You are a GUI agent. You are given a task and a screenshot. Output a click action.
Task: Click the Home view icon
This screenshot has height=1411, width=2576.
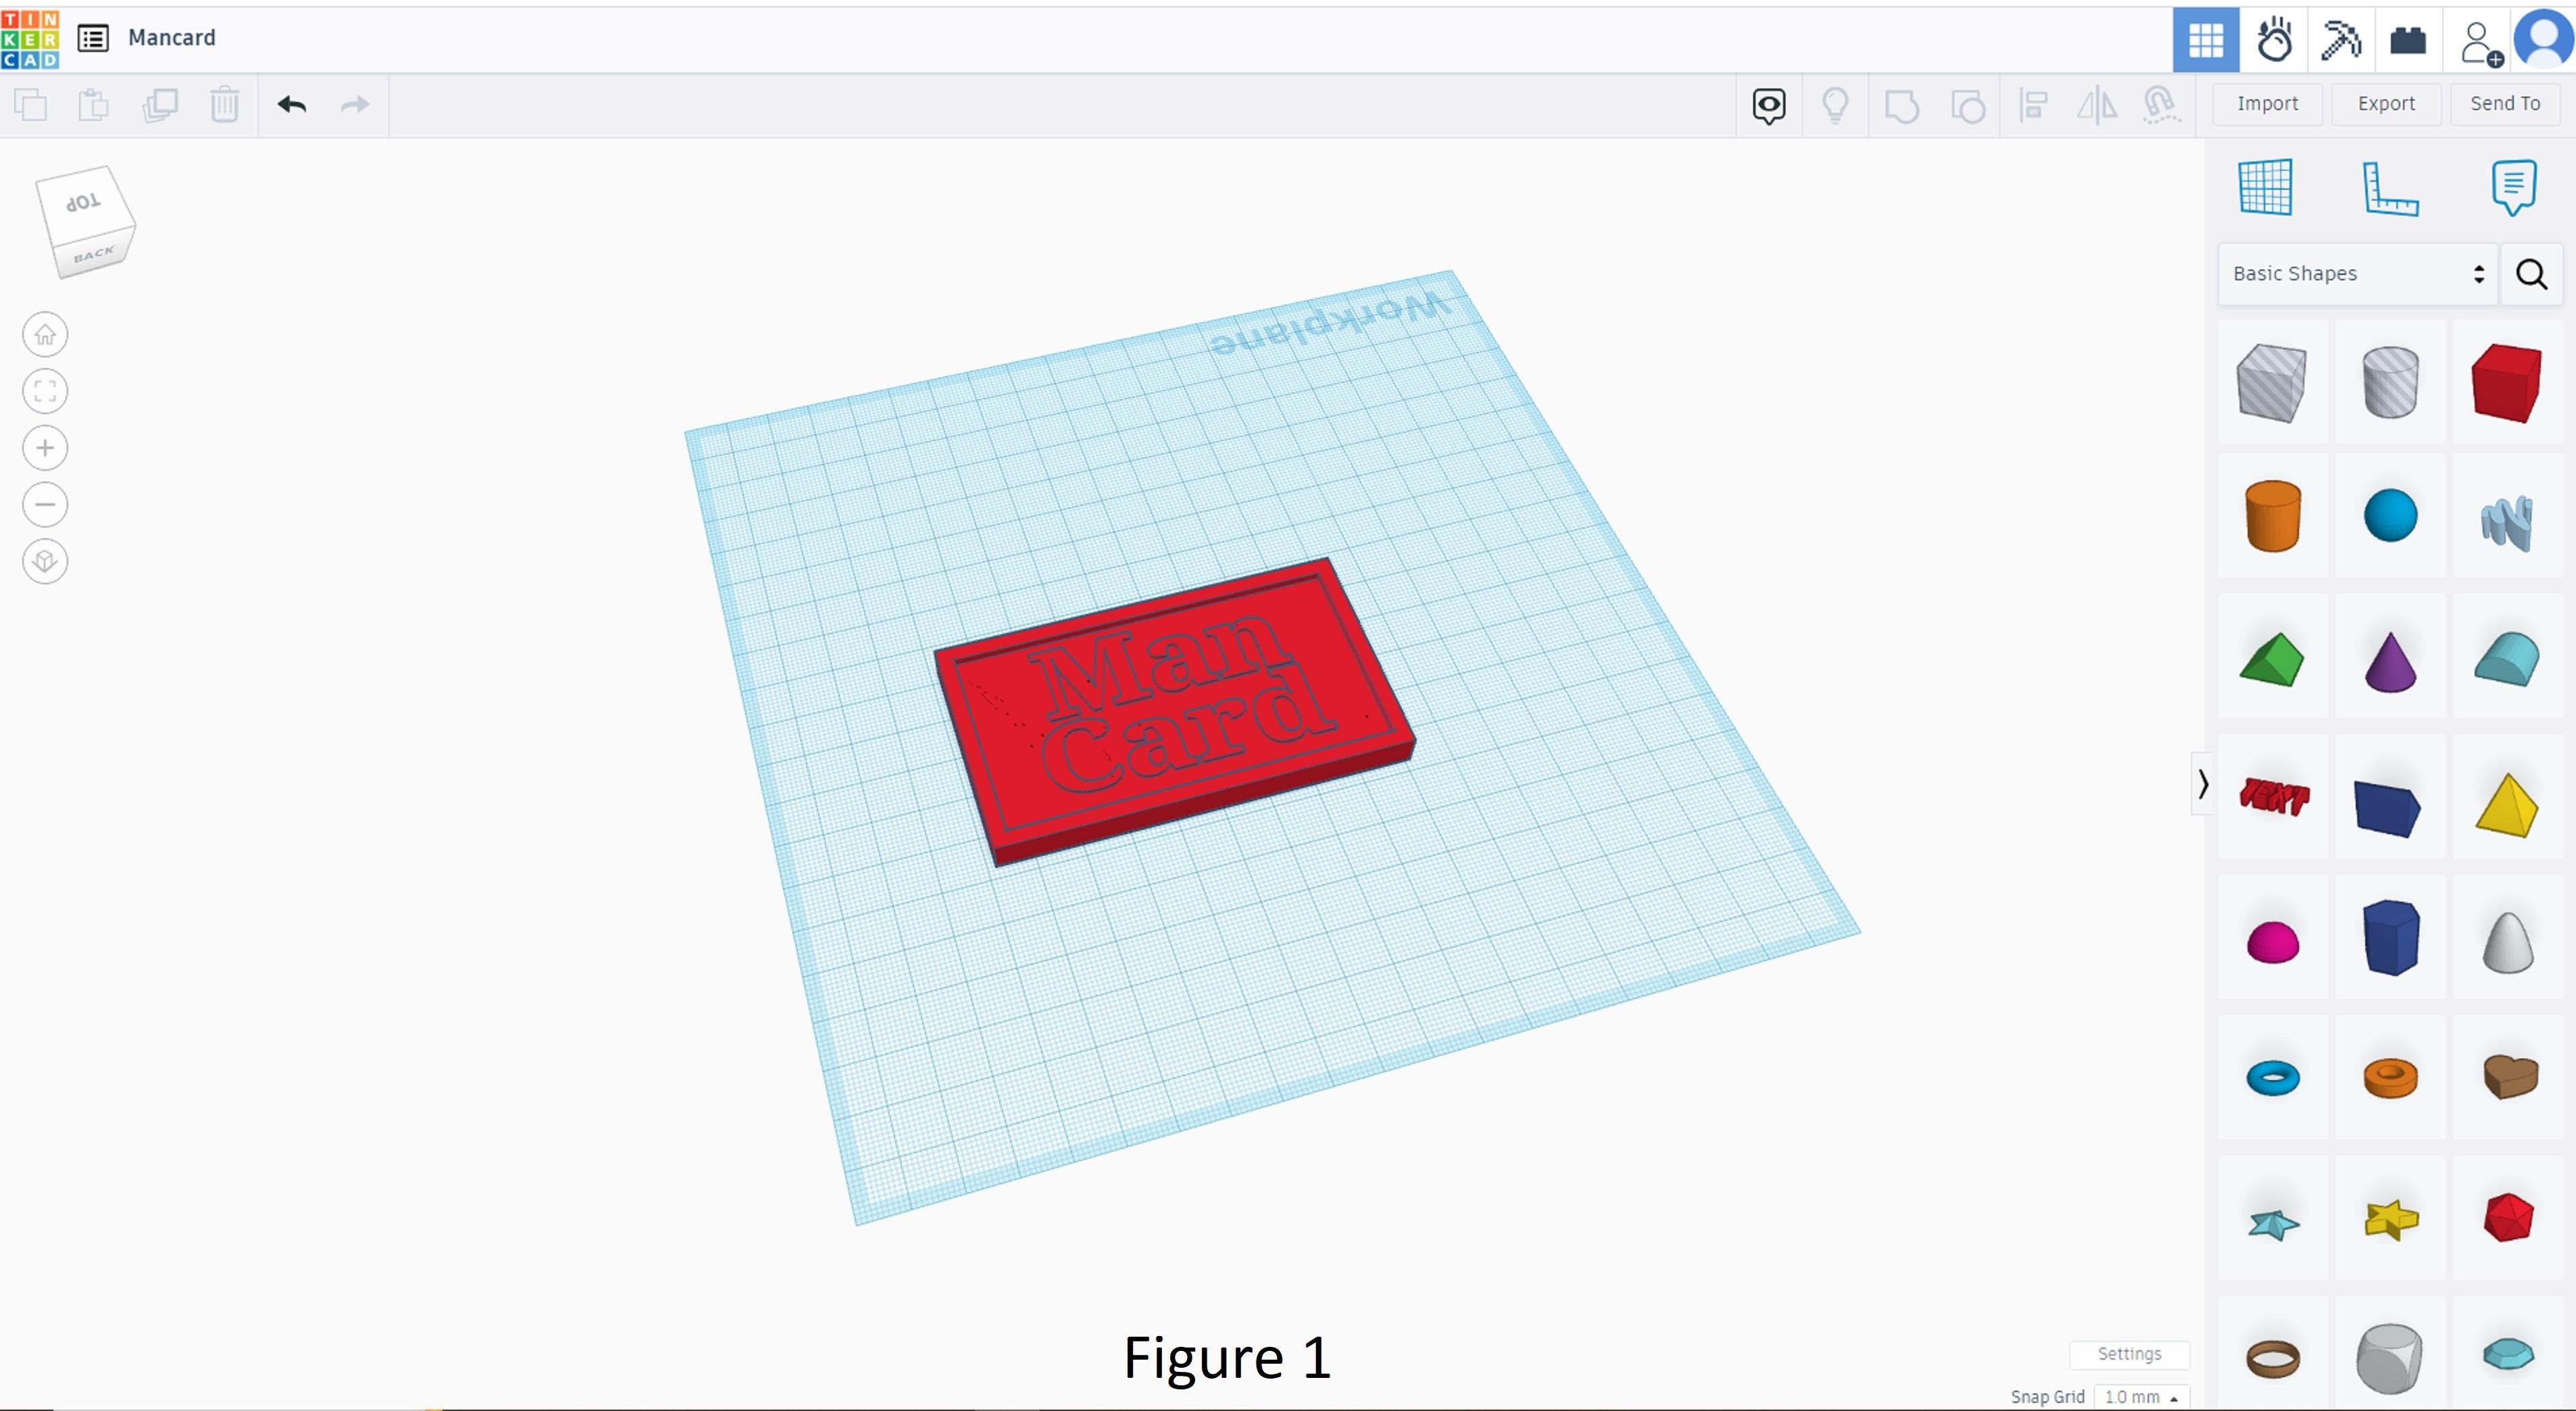click(x=45, y=335)
